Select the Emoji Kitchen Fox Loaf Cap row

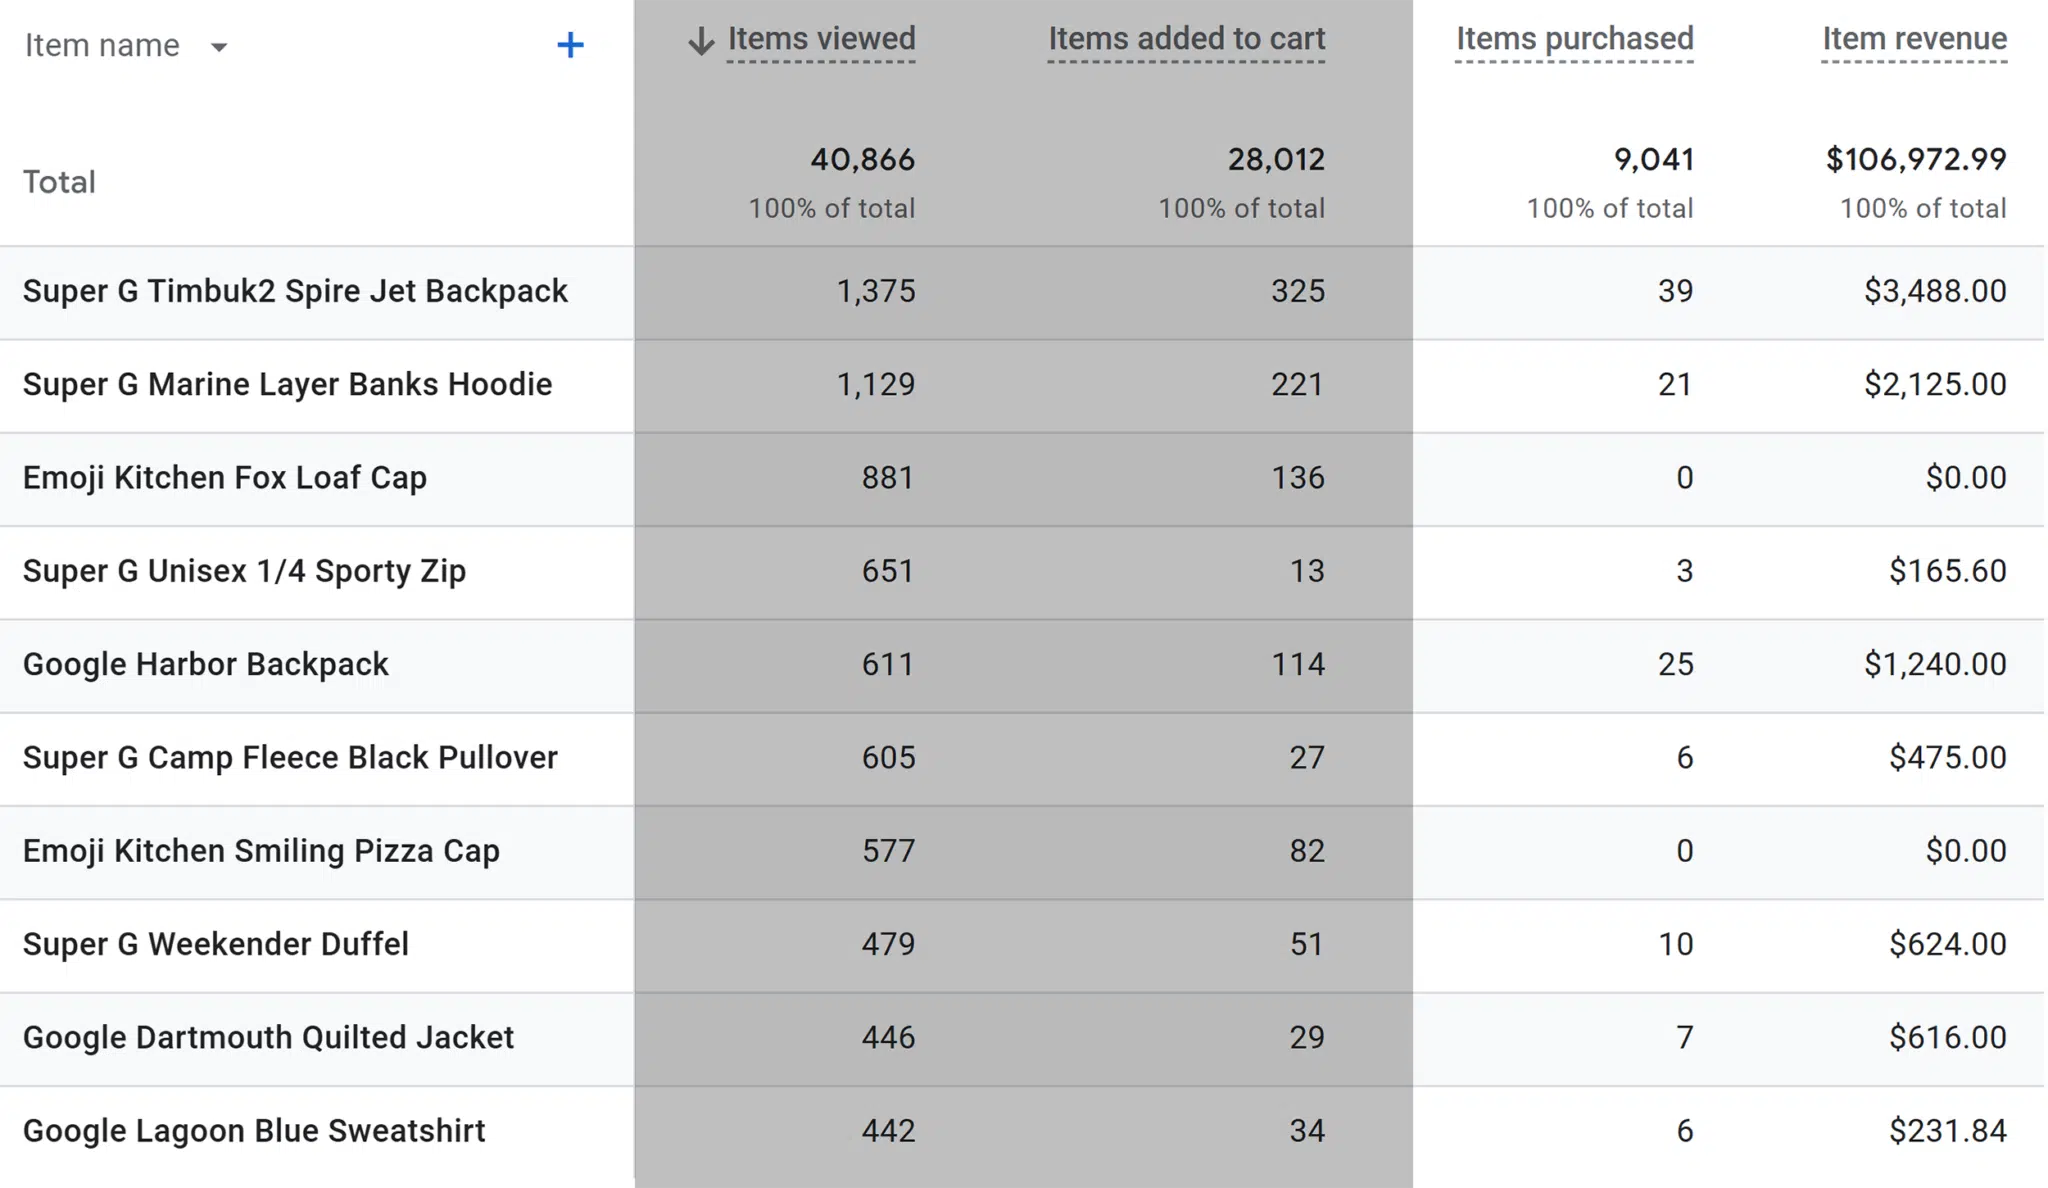[x=224, y=478]
